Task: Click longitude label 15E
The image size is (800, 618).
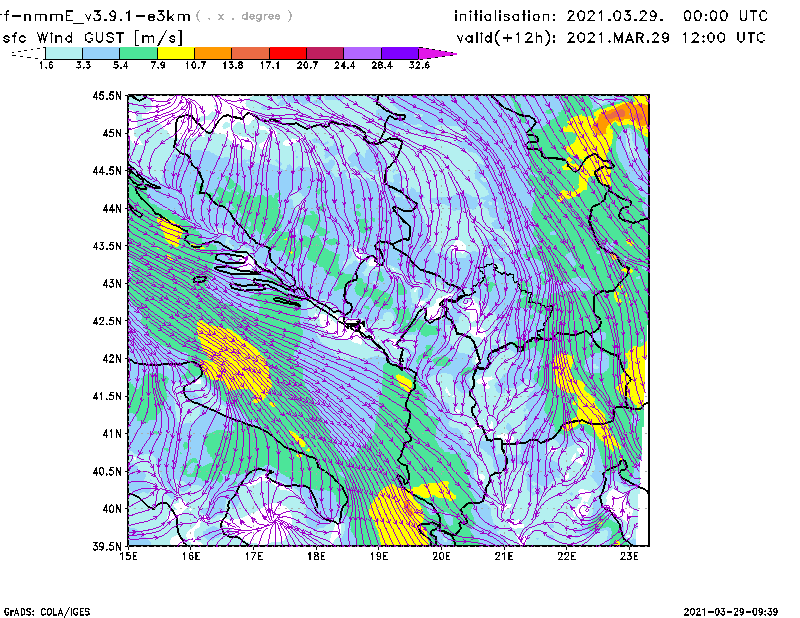Action: pyautogui.click(x=129, y=556)
